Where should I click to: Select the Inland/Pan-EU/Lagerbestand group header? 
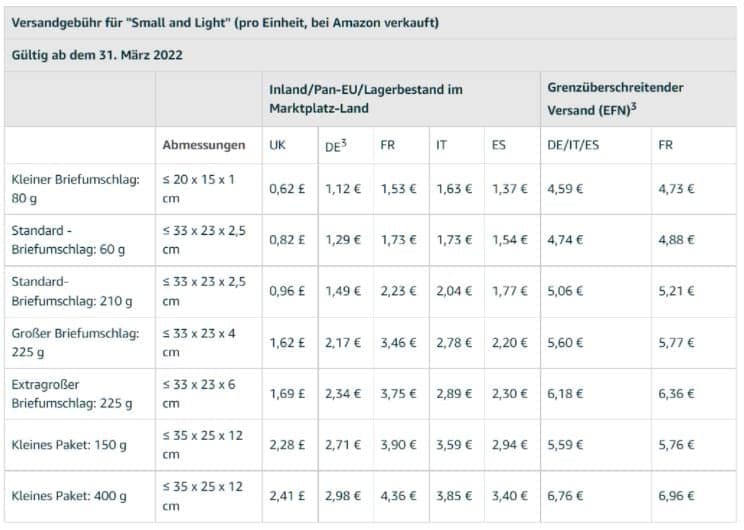tap(365, 97)
